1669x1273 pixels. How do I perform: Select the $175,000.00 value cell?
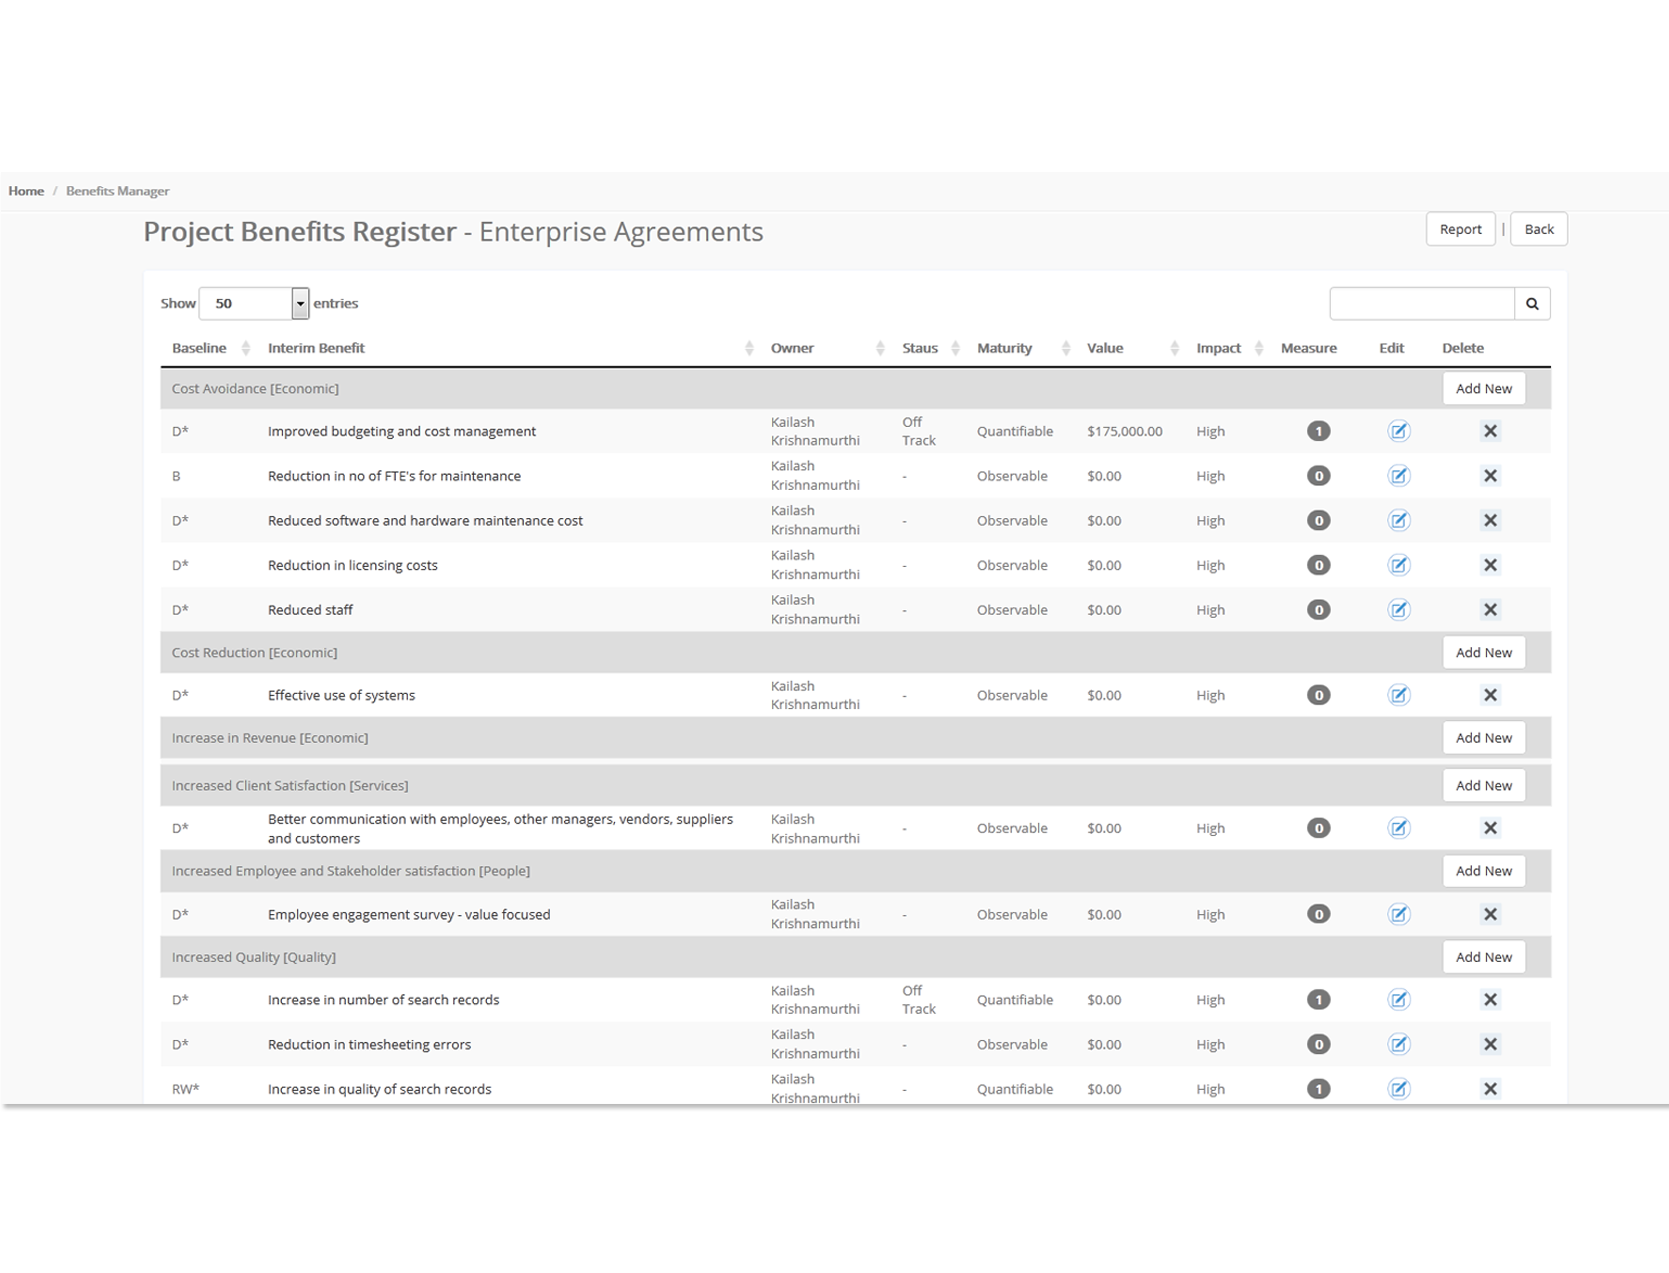tap(1125, 431)
